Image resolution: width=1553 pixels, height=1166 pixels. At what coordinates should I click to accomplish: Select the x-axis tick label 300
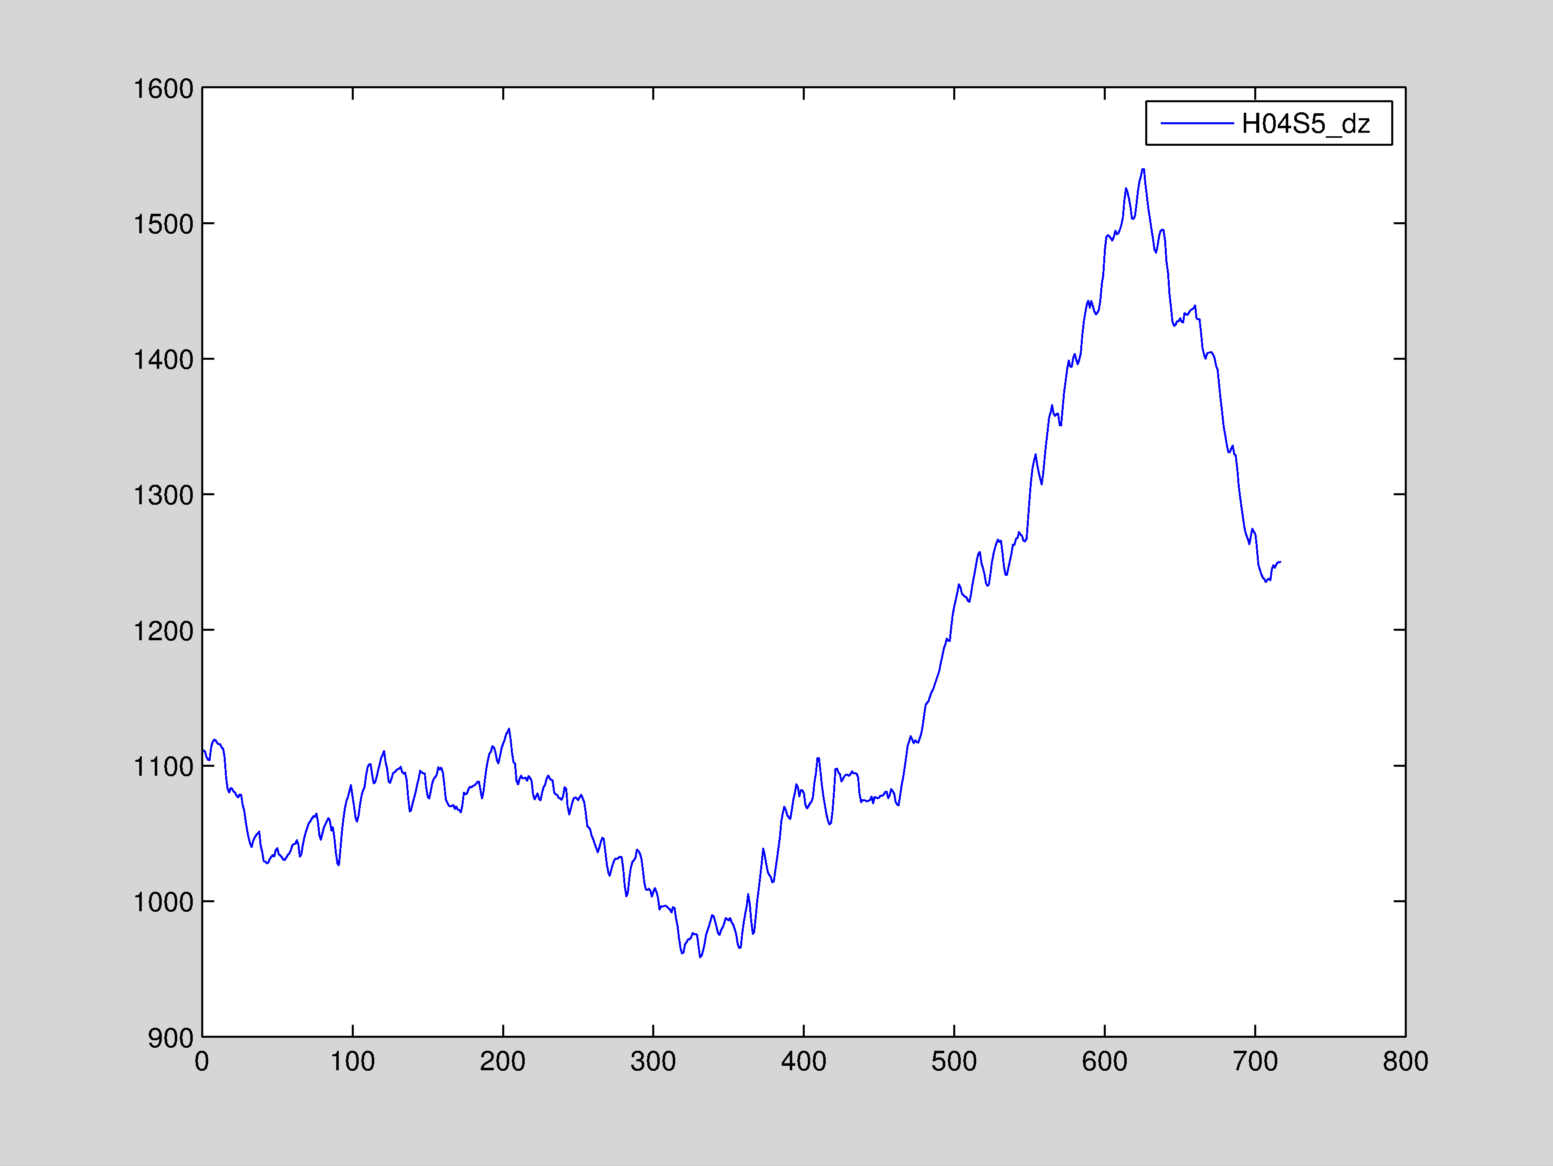tap(653, 1062)
